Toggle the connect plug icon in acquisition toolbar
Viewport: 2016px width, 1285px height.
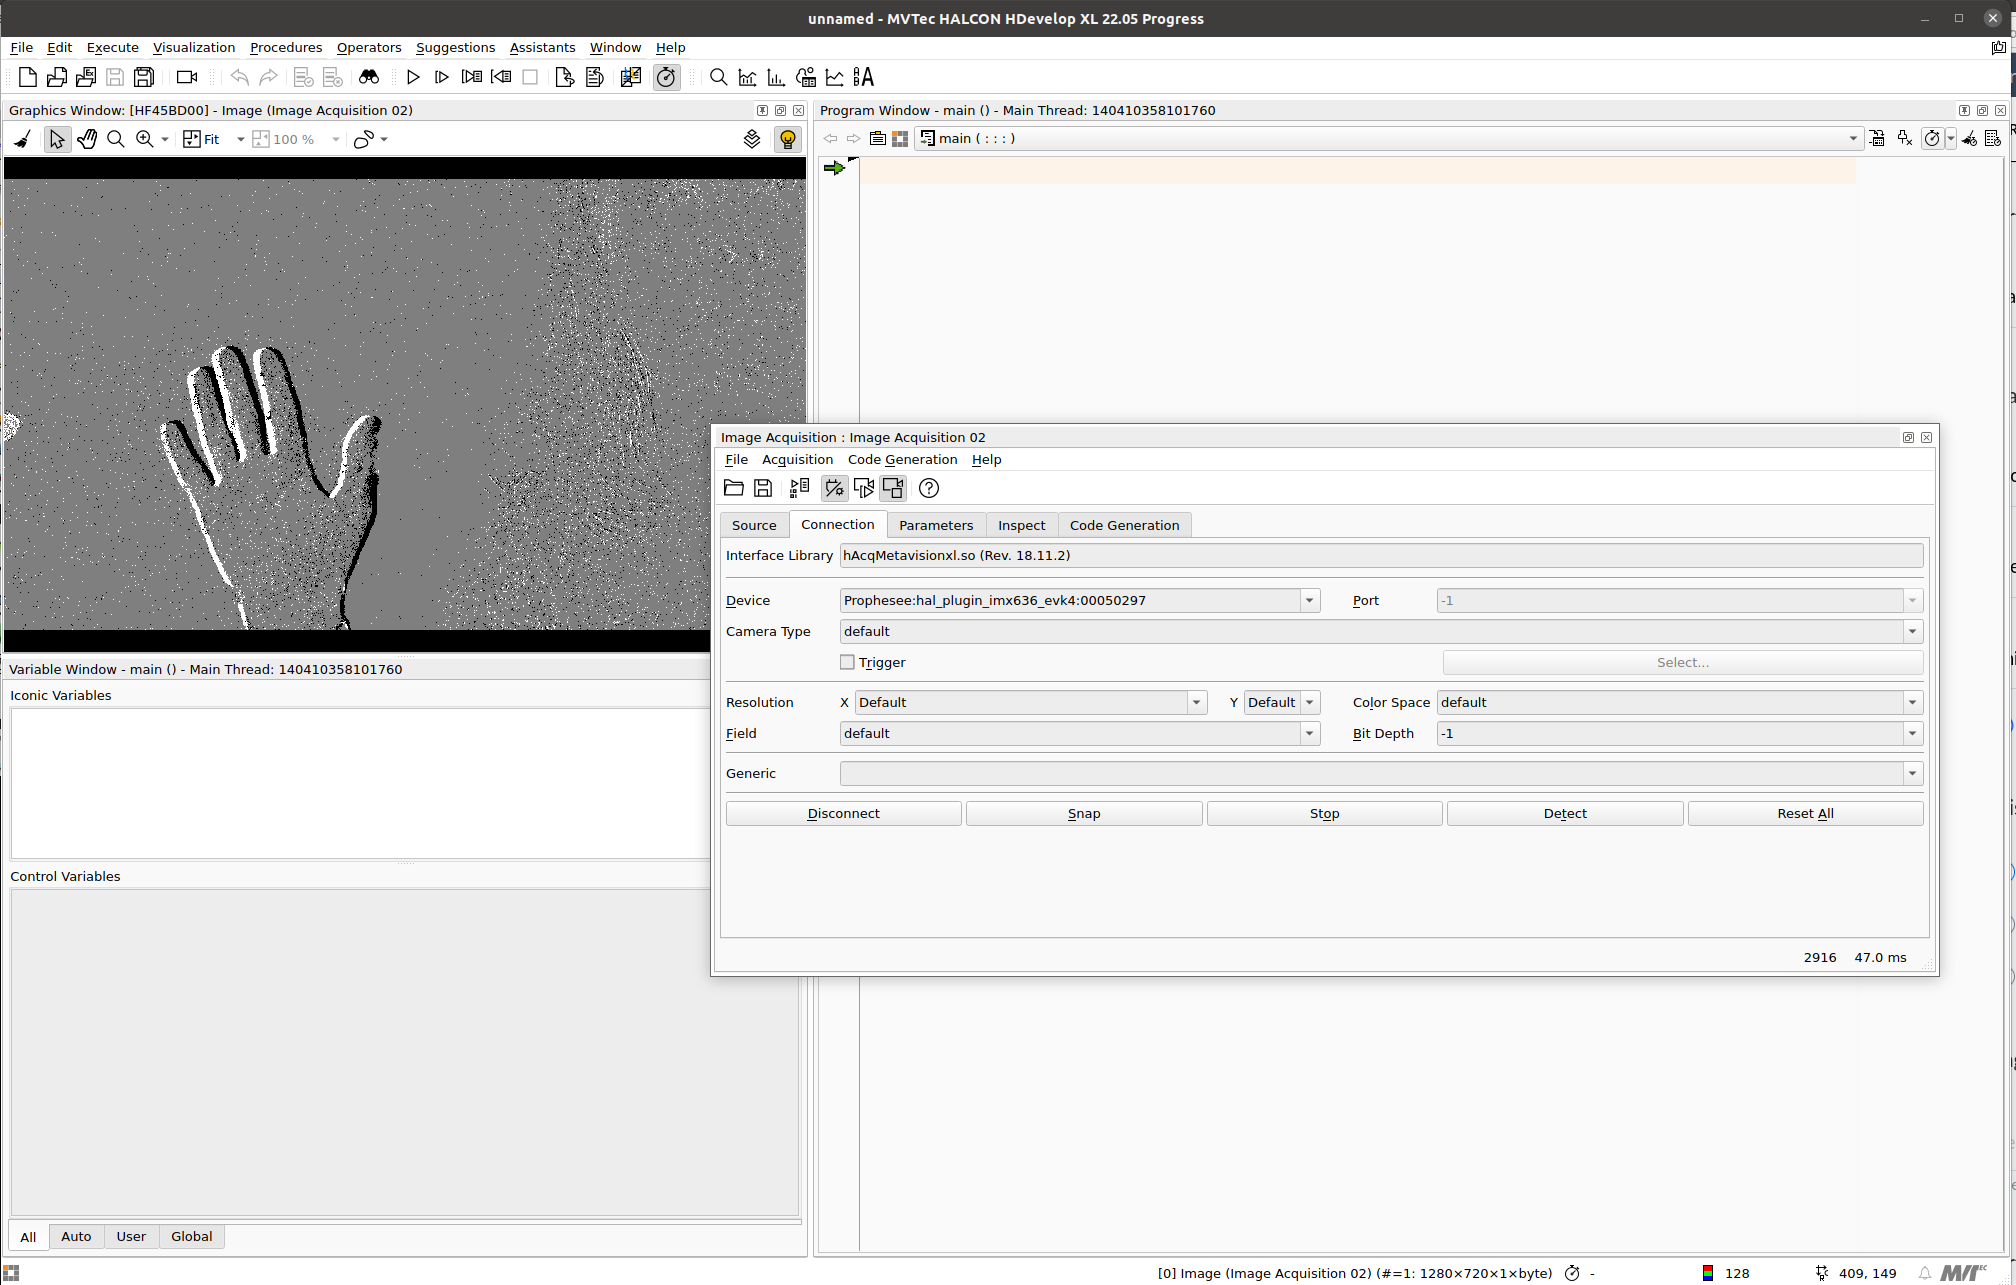coord(834,488)
